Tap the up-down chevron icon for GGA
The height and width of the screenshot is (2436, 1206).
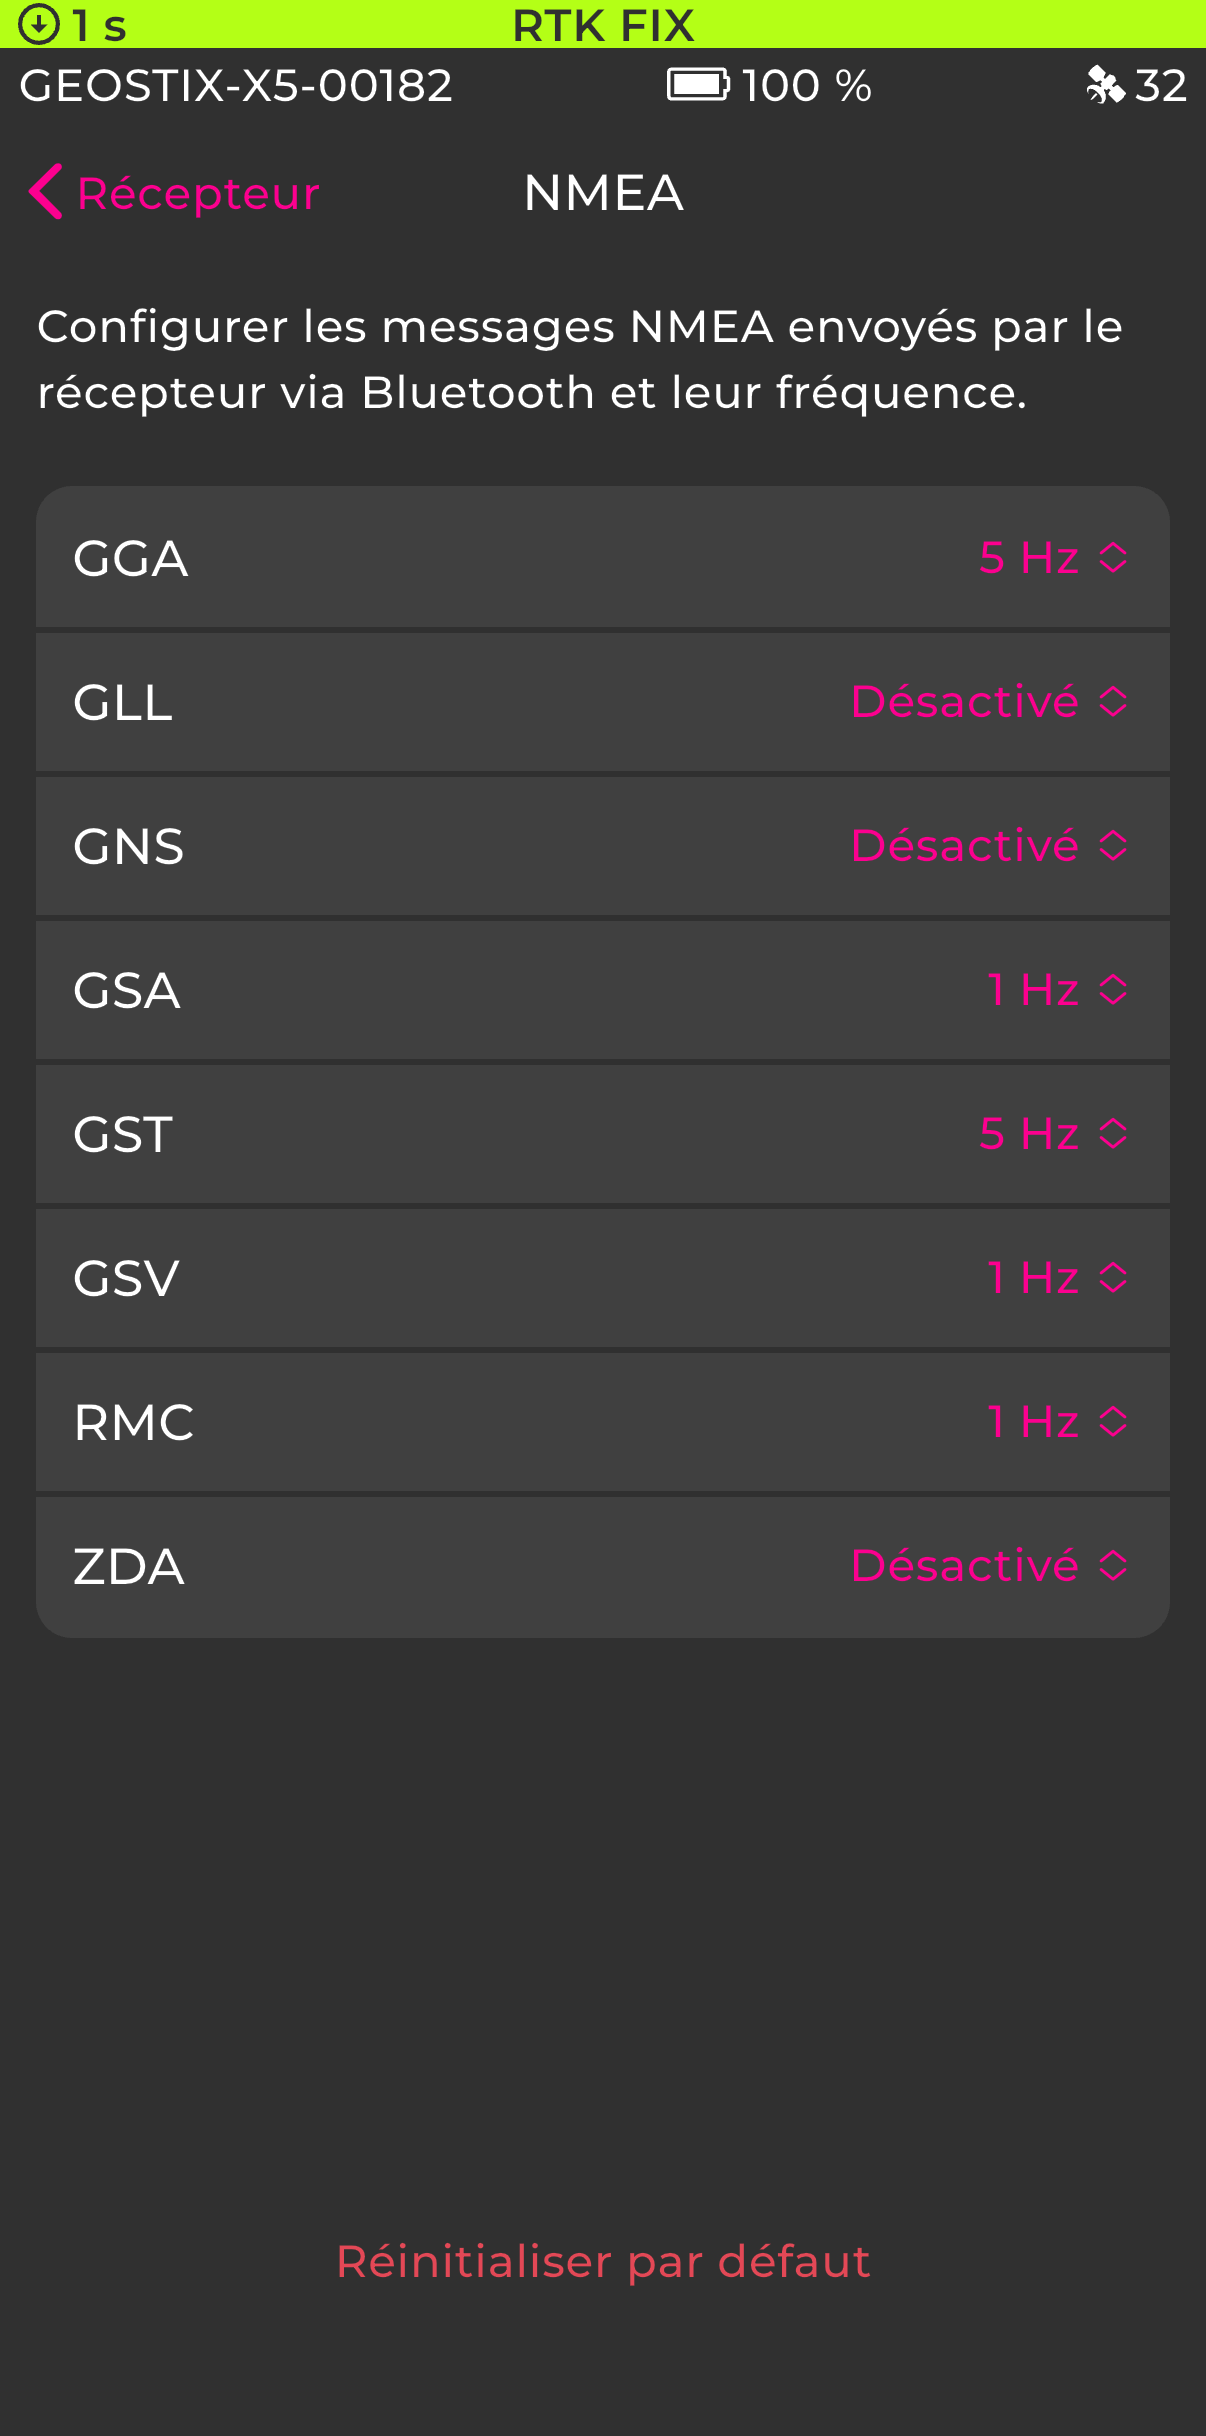[x=1113, y=558]
